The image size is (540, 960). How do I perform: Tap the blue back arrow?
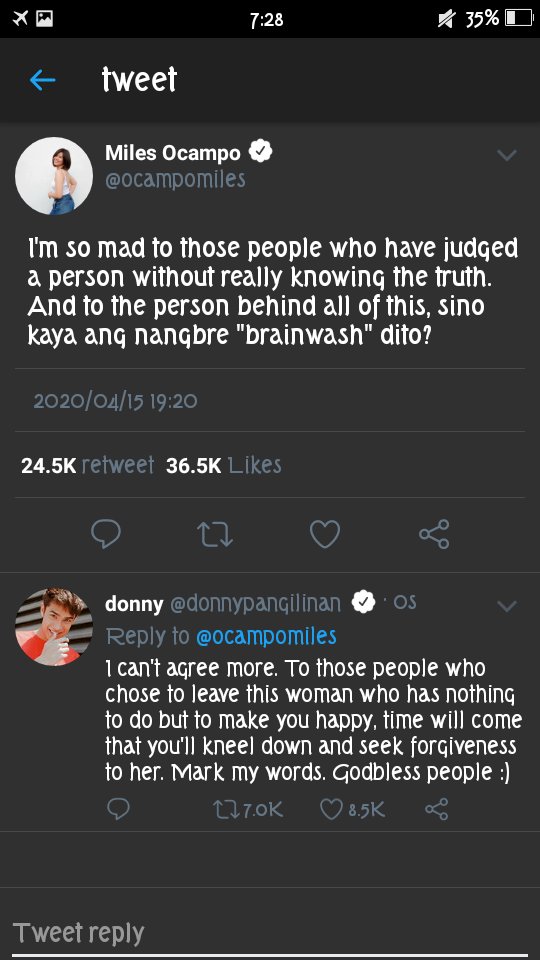[x=42, y=80]
